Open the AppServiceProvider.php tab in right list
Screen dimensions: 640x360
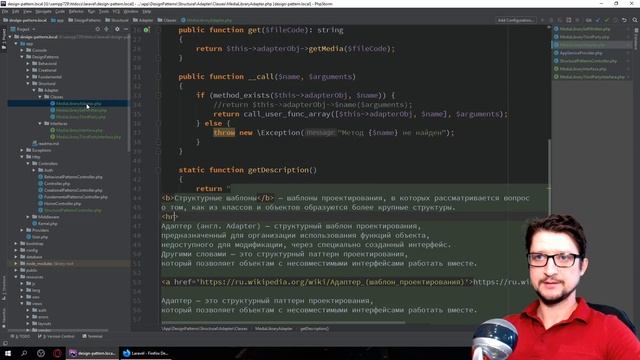coord(581,53)
